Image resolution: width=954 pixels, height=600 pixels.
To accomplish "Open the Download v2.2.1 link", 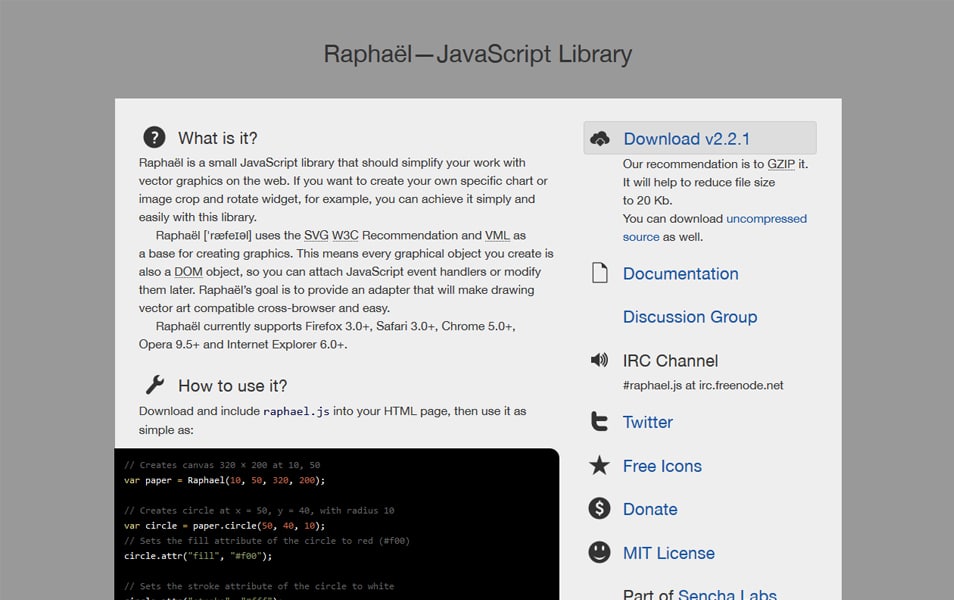I will (x=686, y=139).
